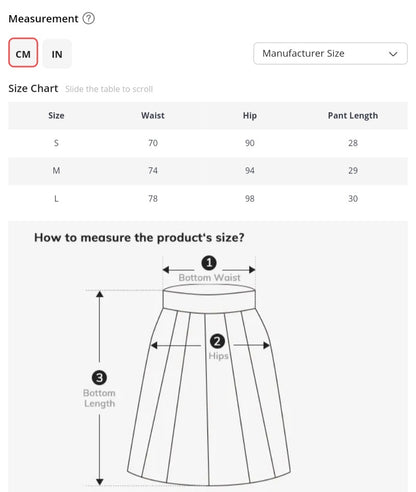The width and height of the screenshot is (416, 492).
Task: Click the Waist column header
Action: tap(153, 115)
